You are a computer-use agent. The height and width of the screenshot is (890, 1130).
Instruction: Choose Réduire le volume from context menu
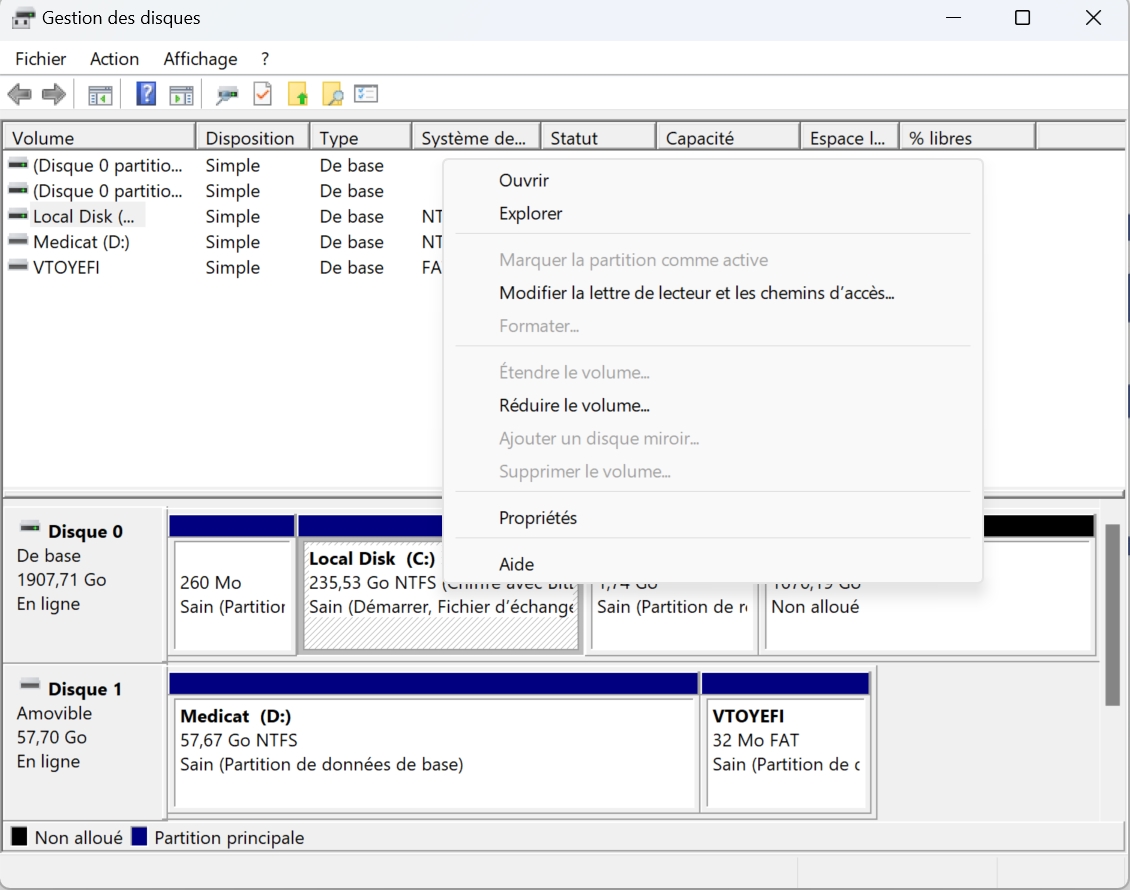pos(574,406)
